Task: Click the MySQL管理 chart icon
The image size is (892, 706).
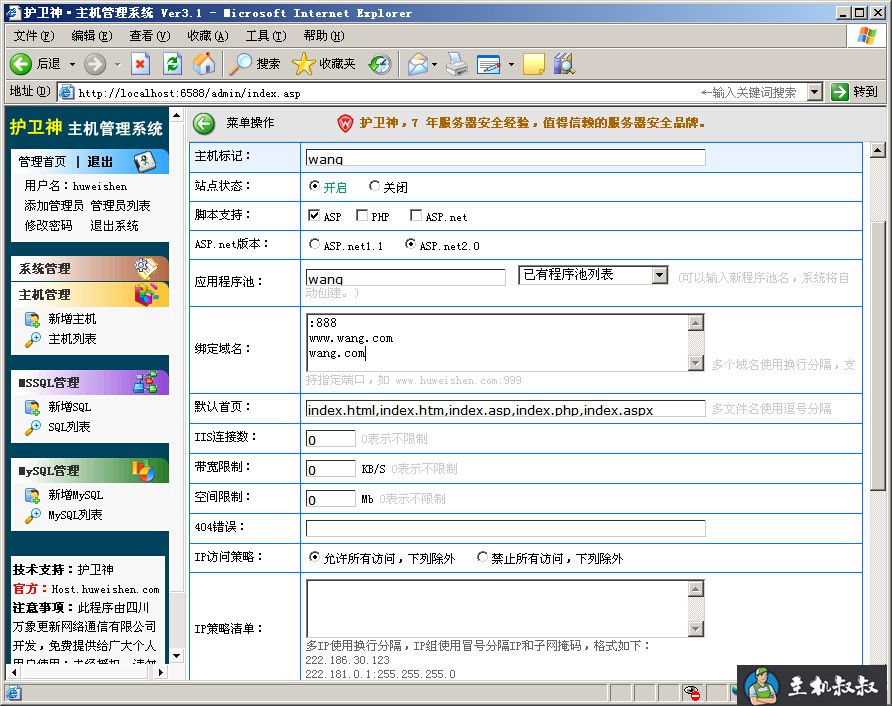Action: pos(143,470)
